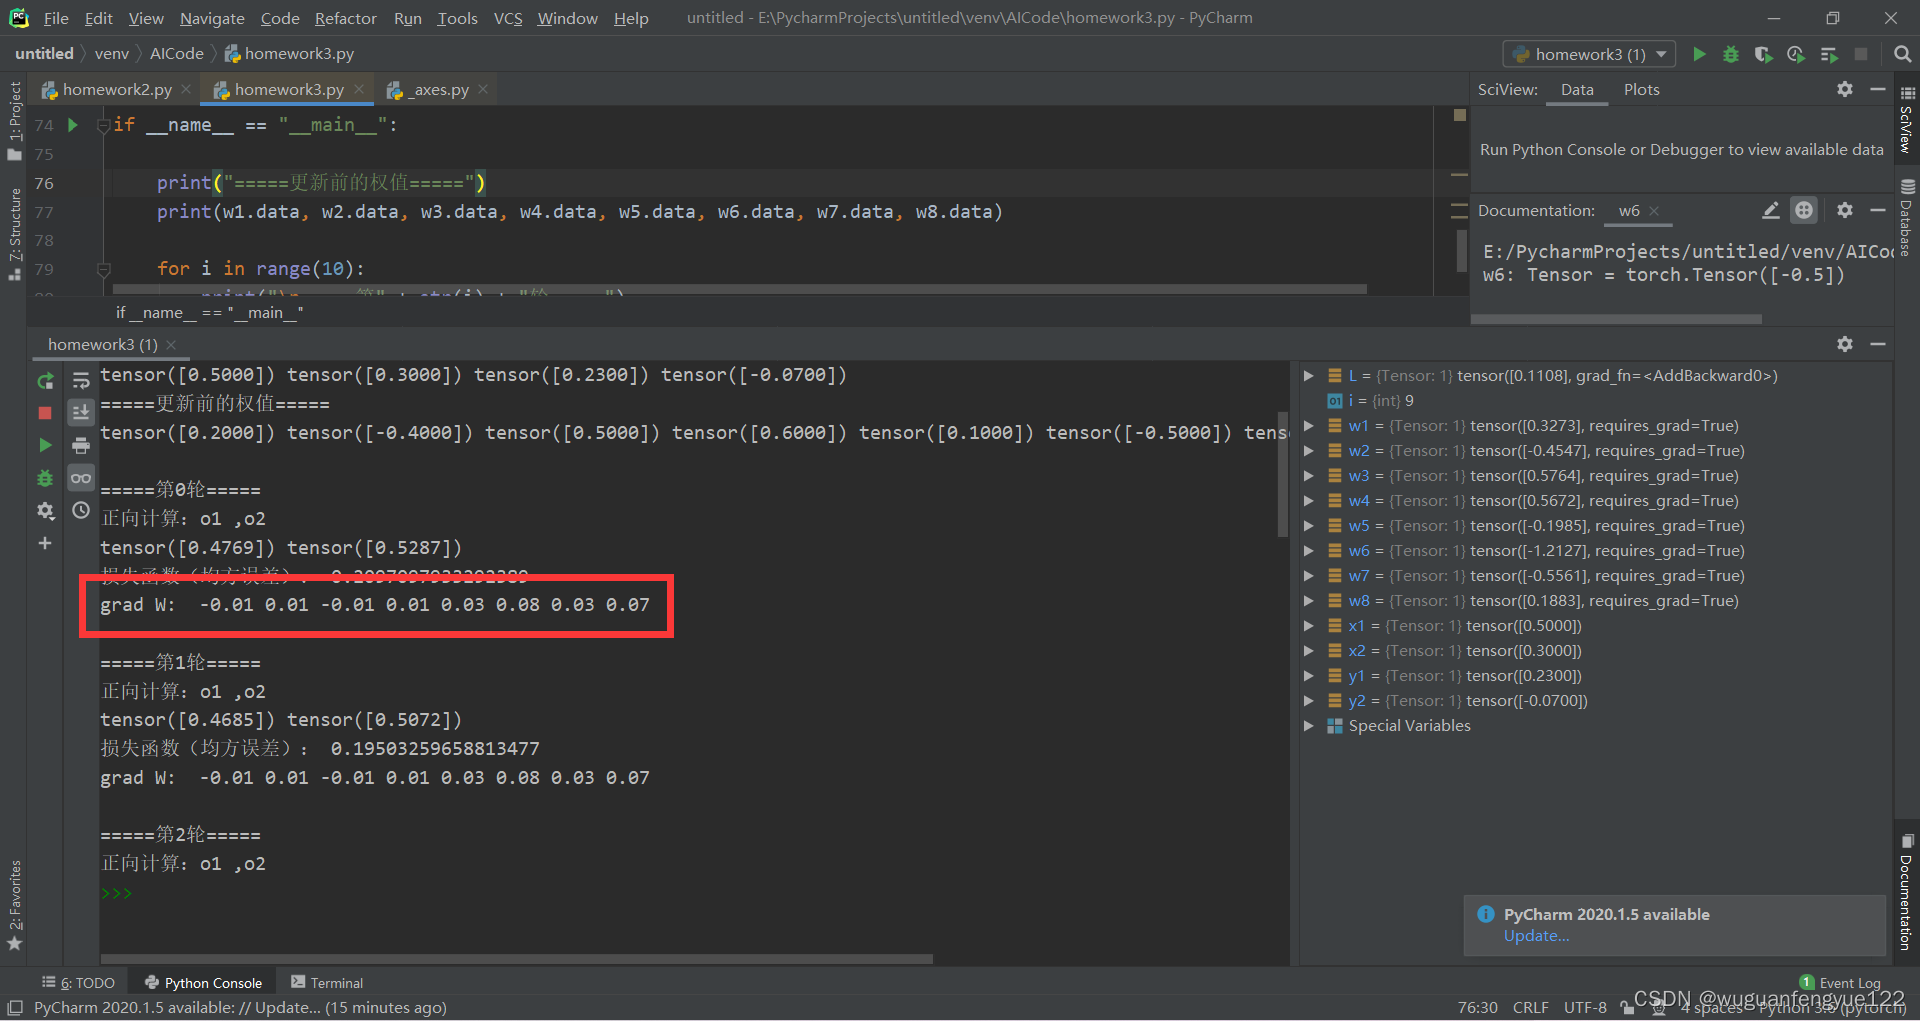Open console history clock icon

[81, 510]
